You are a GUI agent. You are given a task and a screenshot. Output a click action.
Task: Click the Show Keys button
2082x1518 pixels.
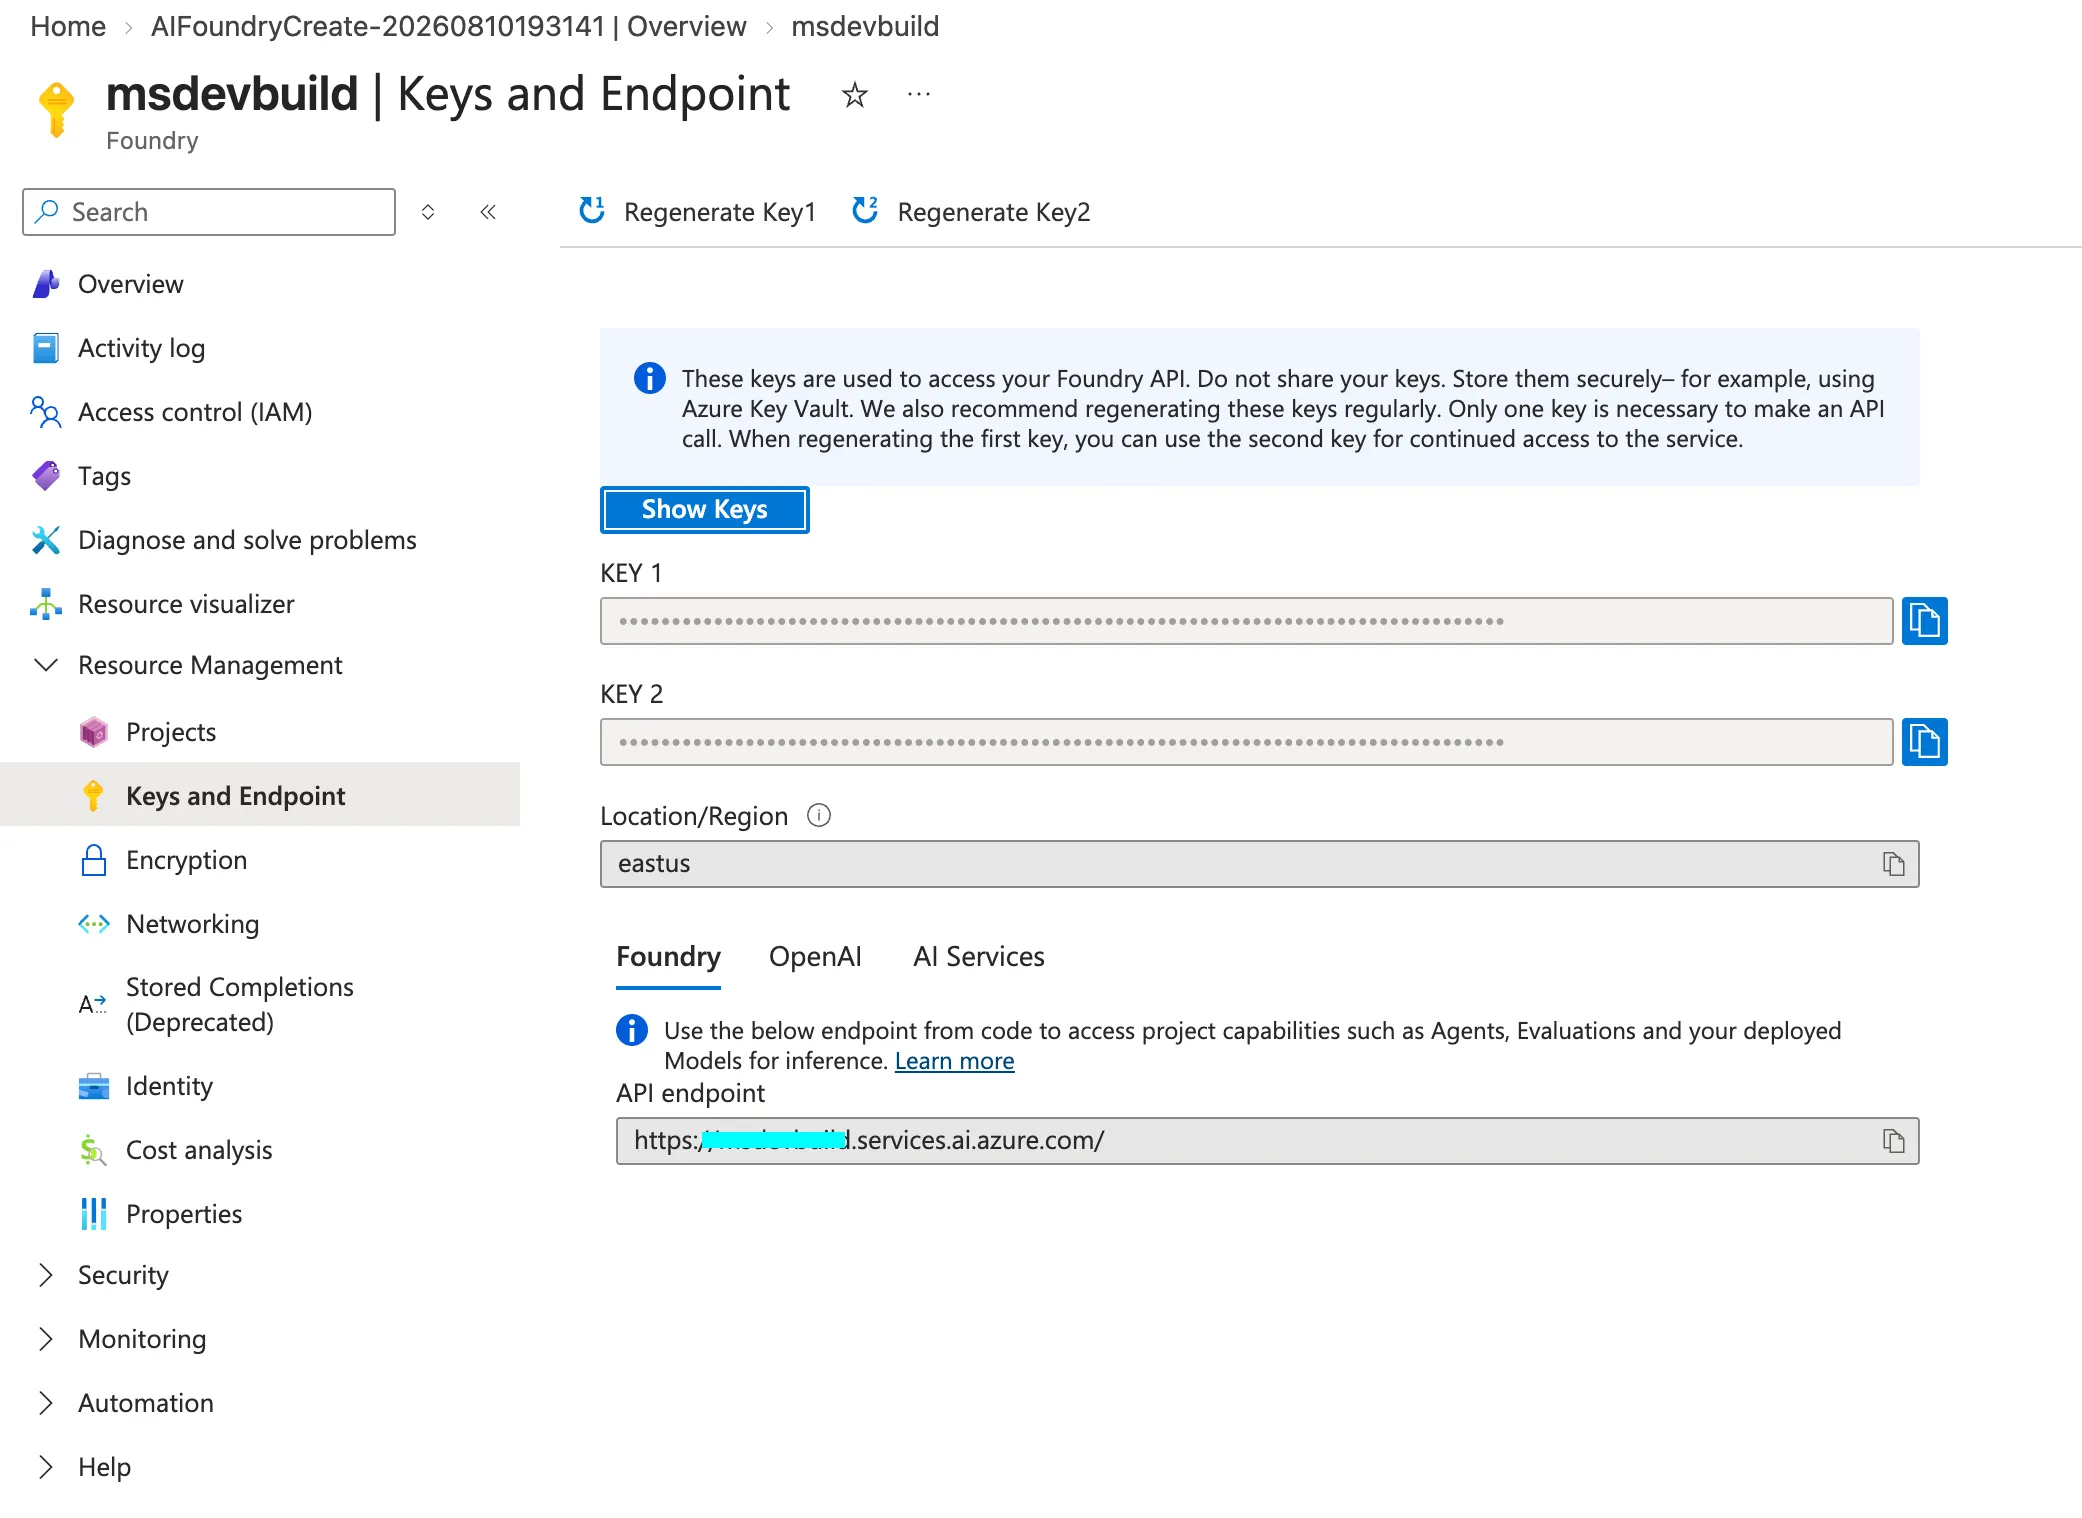[x=704, y=510]
